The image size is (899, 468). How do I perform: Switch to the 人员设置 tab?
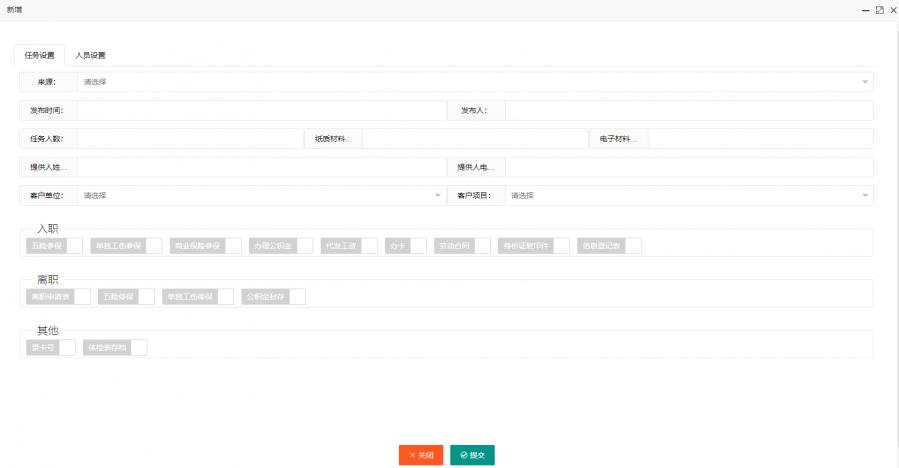pos(90,55)
